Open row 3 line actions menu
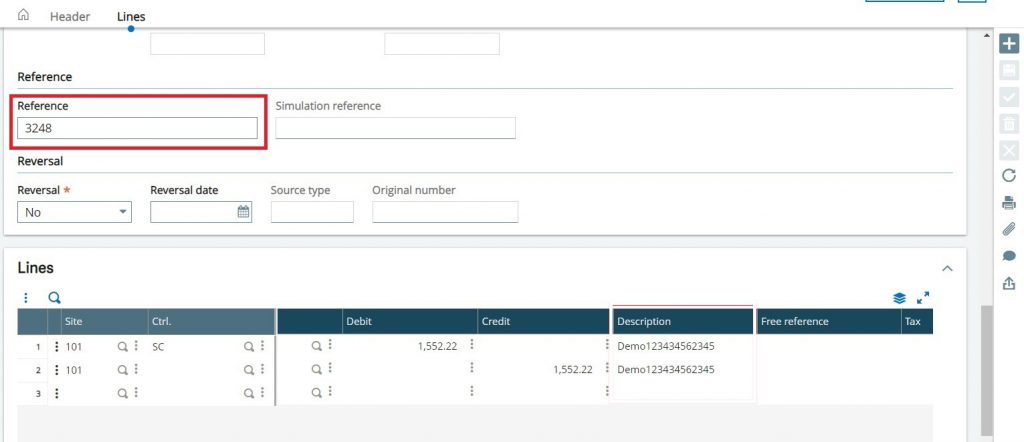The width and height of the screenshot is (1024, 442). pos(57,394)
